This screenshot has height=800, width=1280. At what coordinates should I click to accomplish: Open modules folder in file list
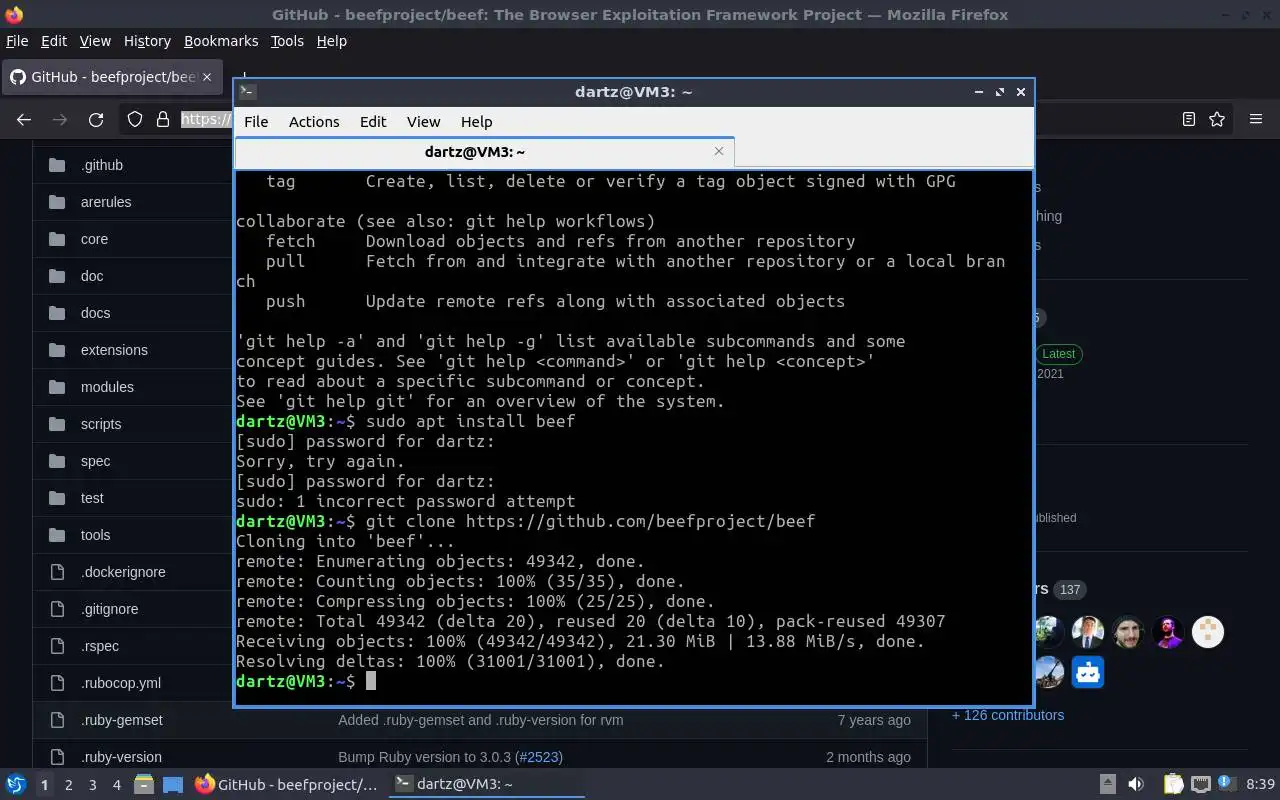107,387
